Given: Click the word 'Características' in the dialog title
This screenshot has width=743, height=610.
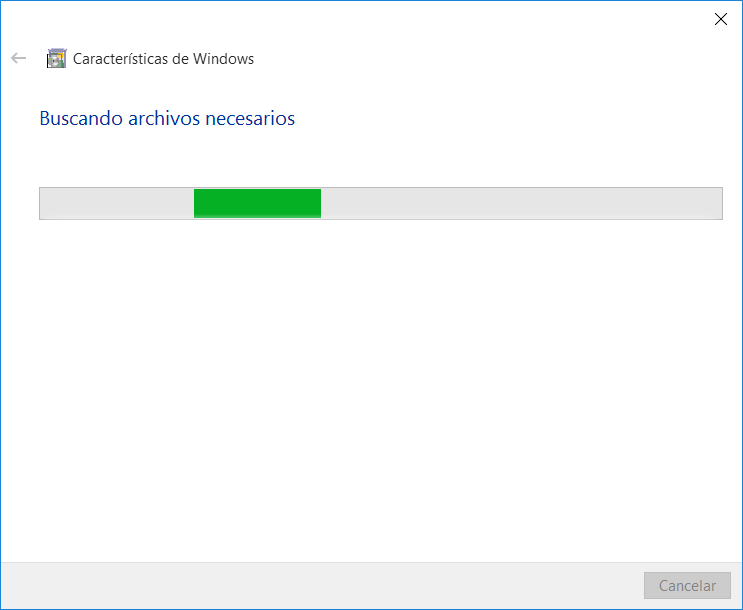Looking at the screenshot, I should click(120, 59).
